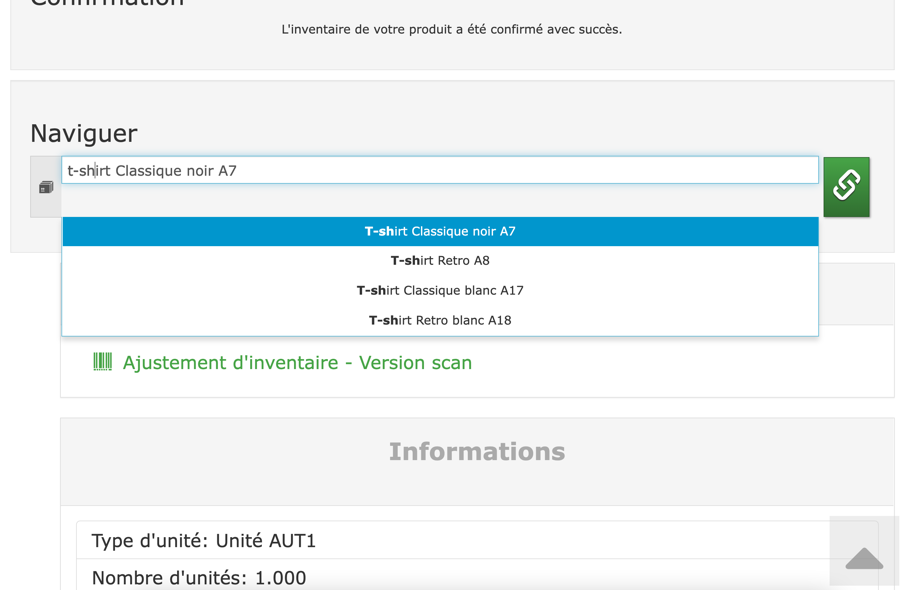Select "T-shirt Classique noir A7" suggestion
907x590 pixels.
(x=440, y=231)
